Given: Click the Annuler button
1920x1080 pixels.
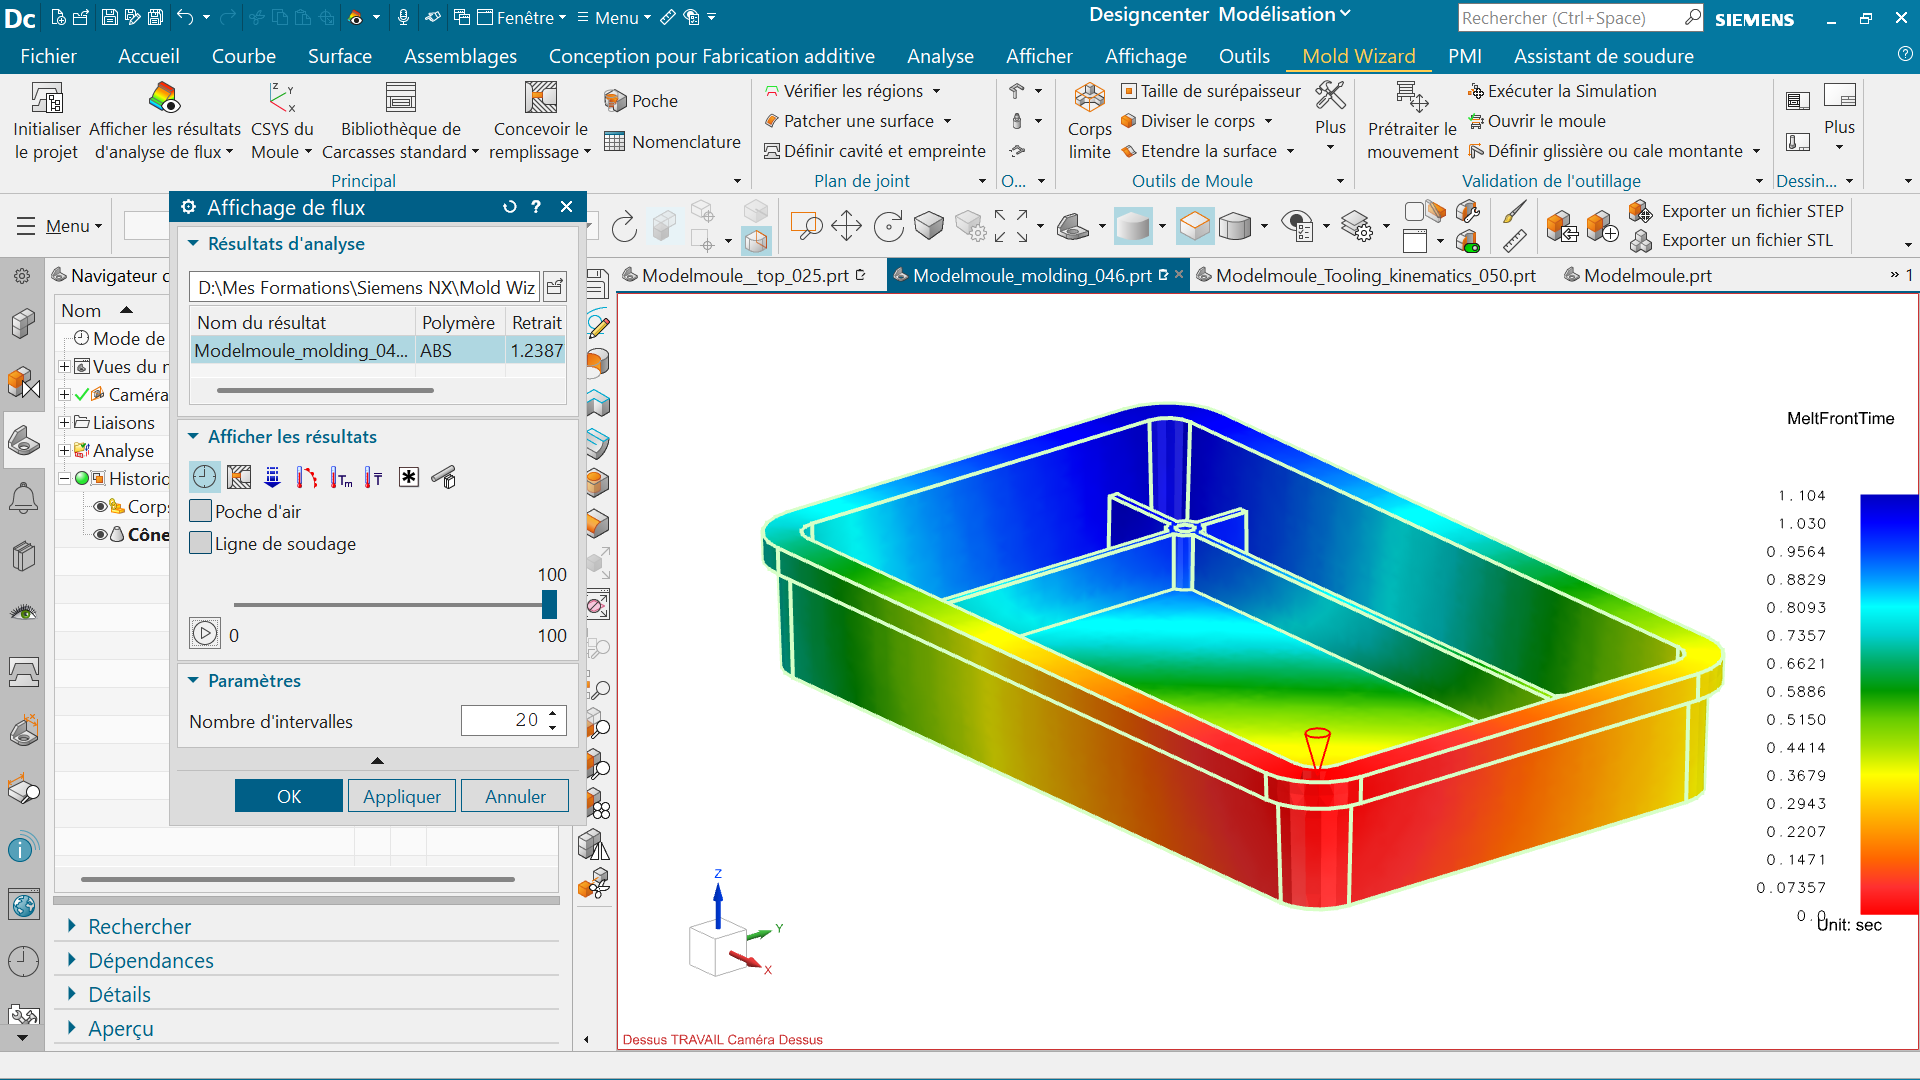Looking at the screenshot, I should click(x=515, y=796).
